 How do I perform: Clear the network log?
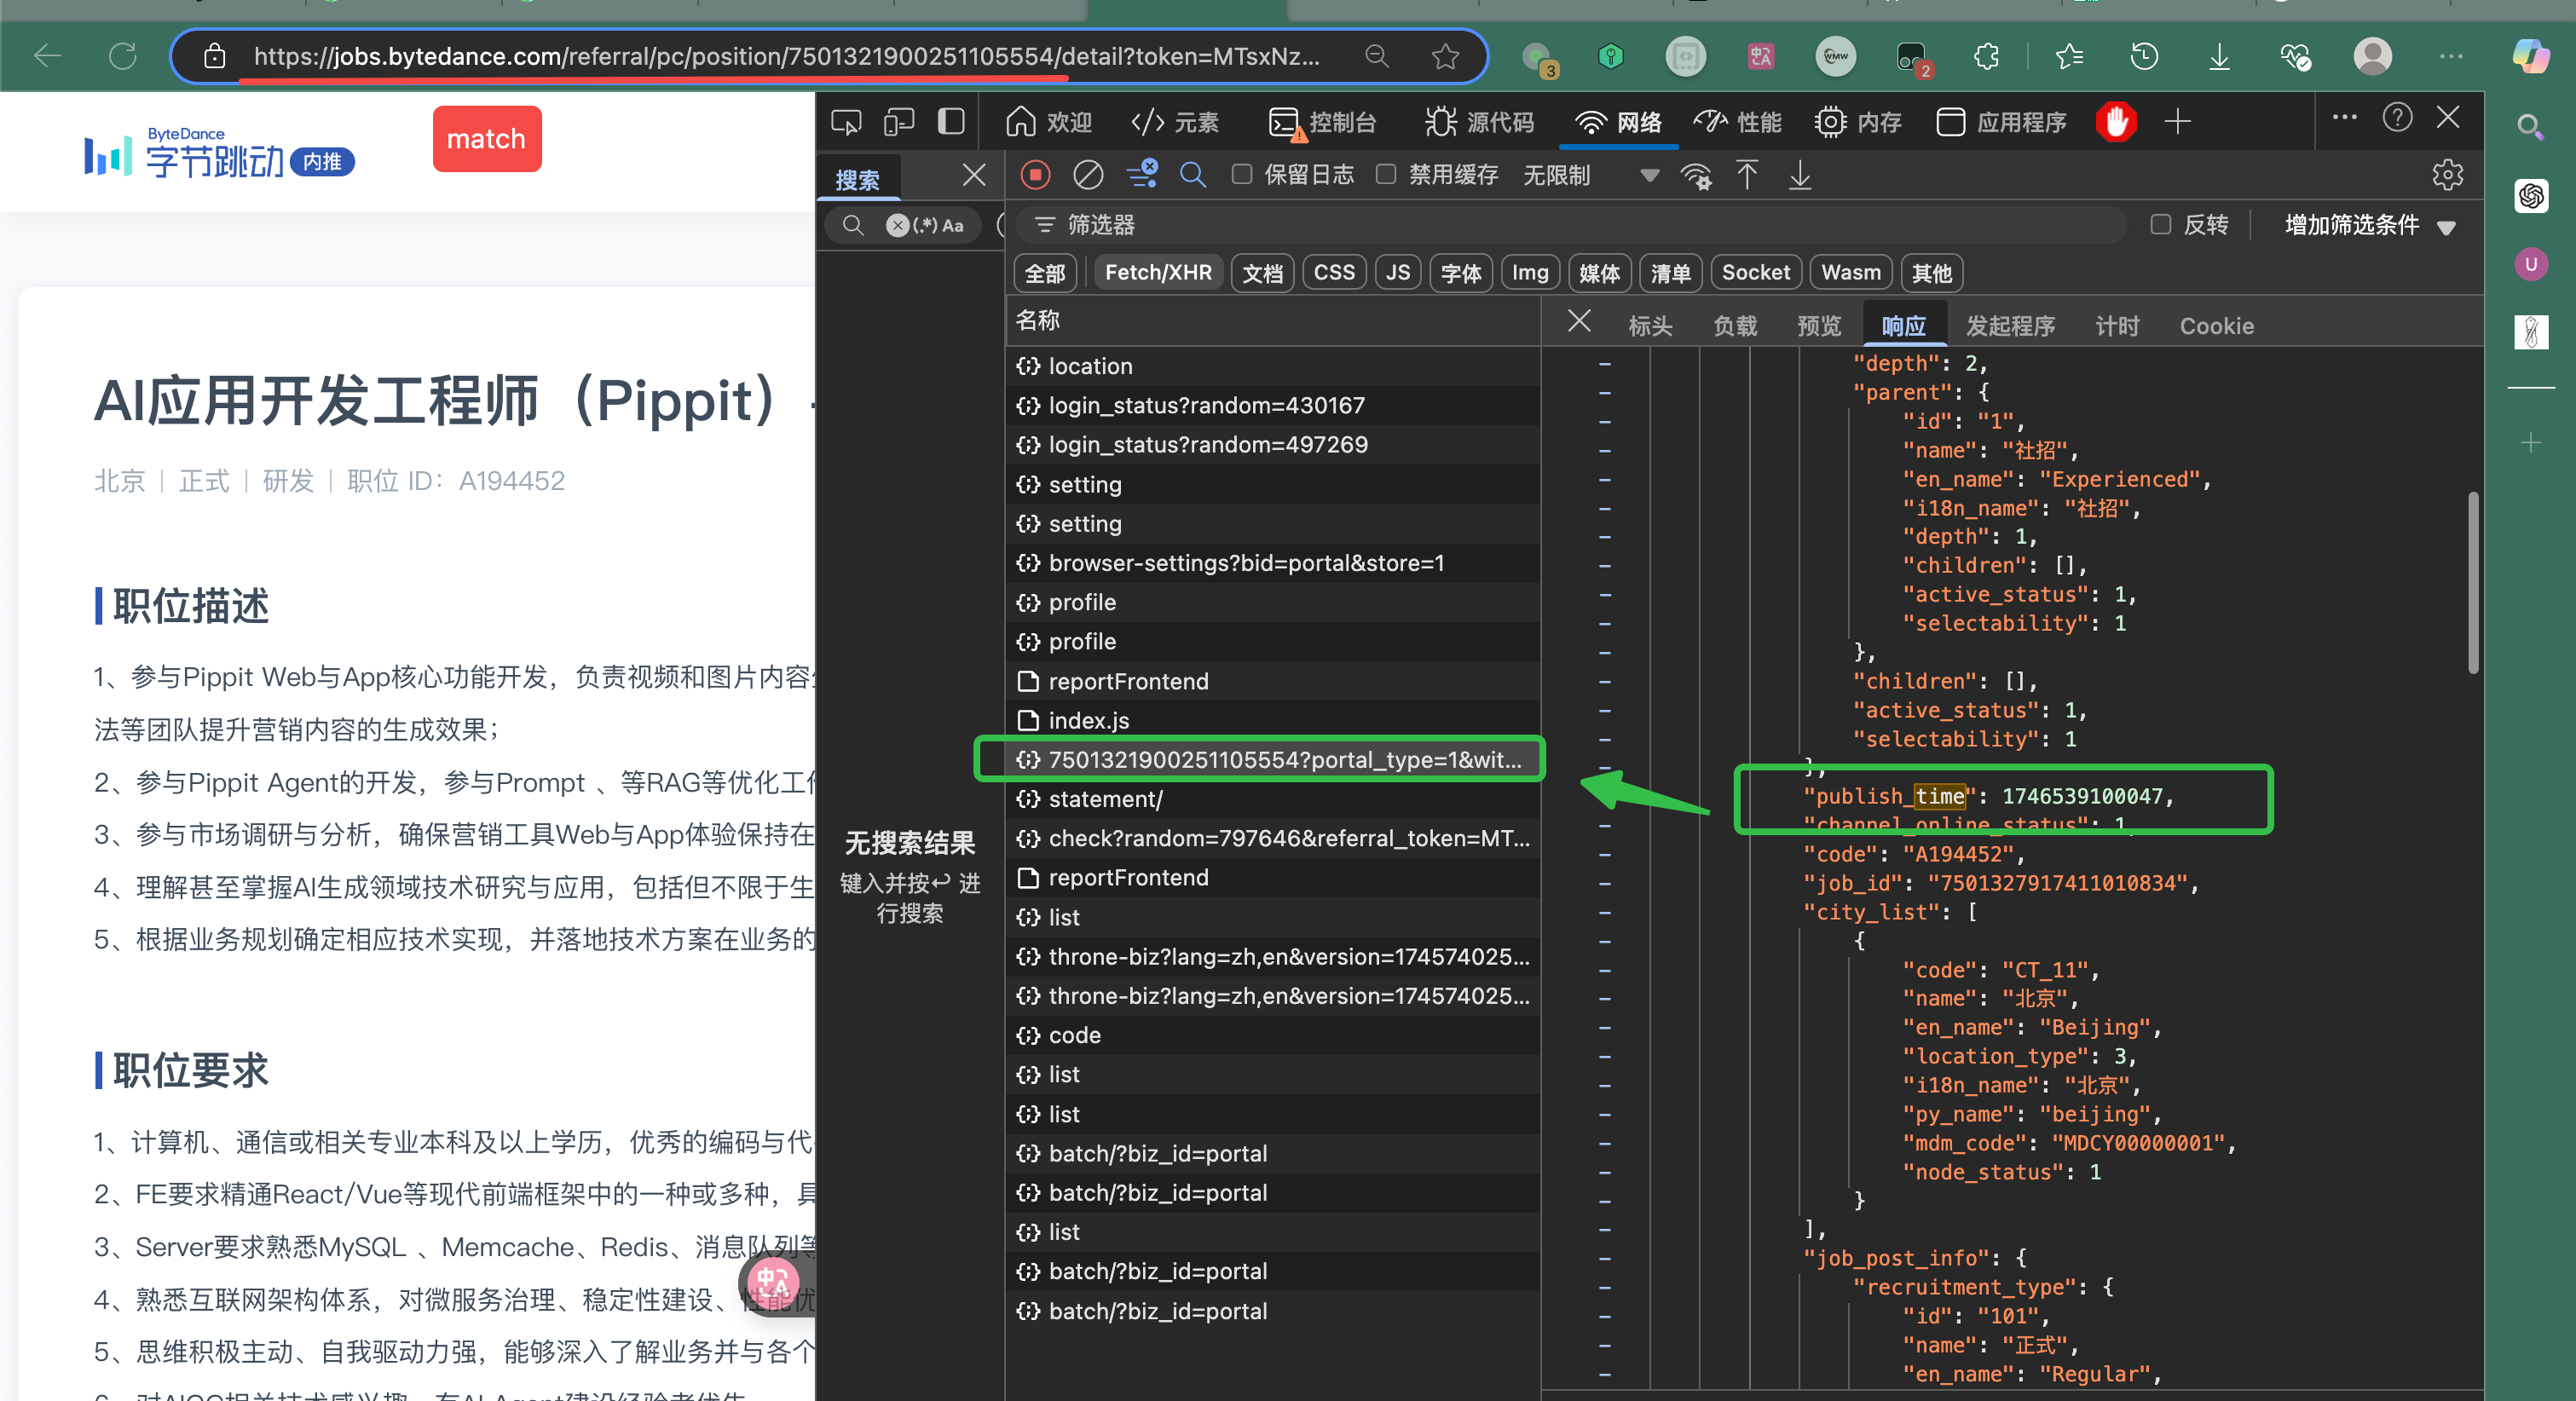(x=1088, y=176)
